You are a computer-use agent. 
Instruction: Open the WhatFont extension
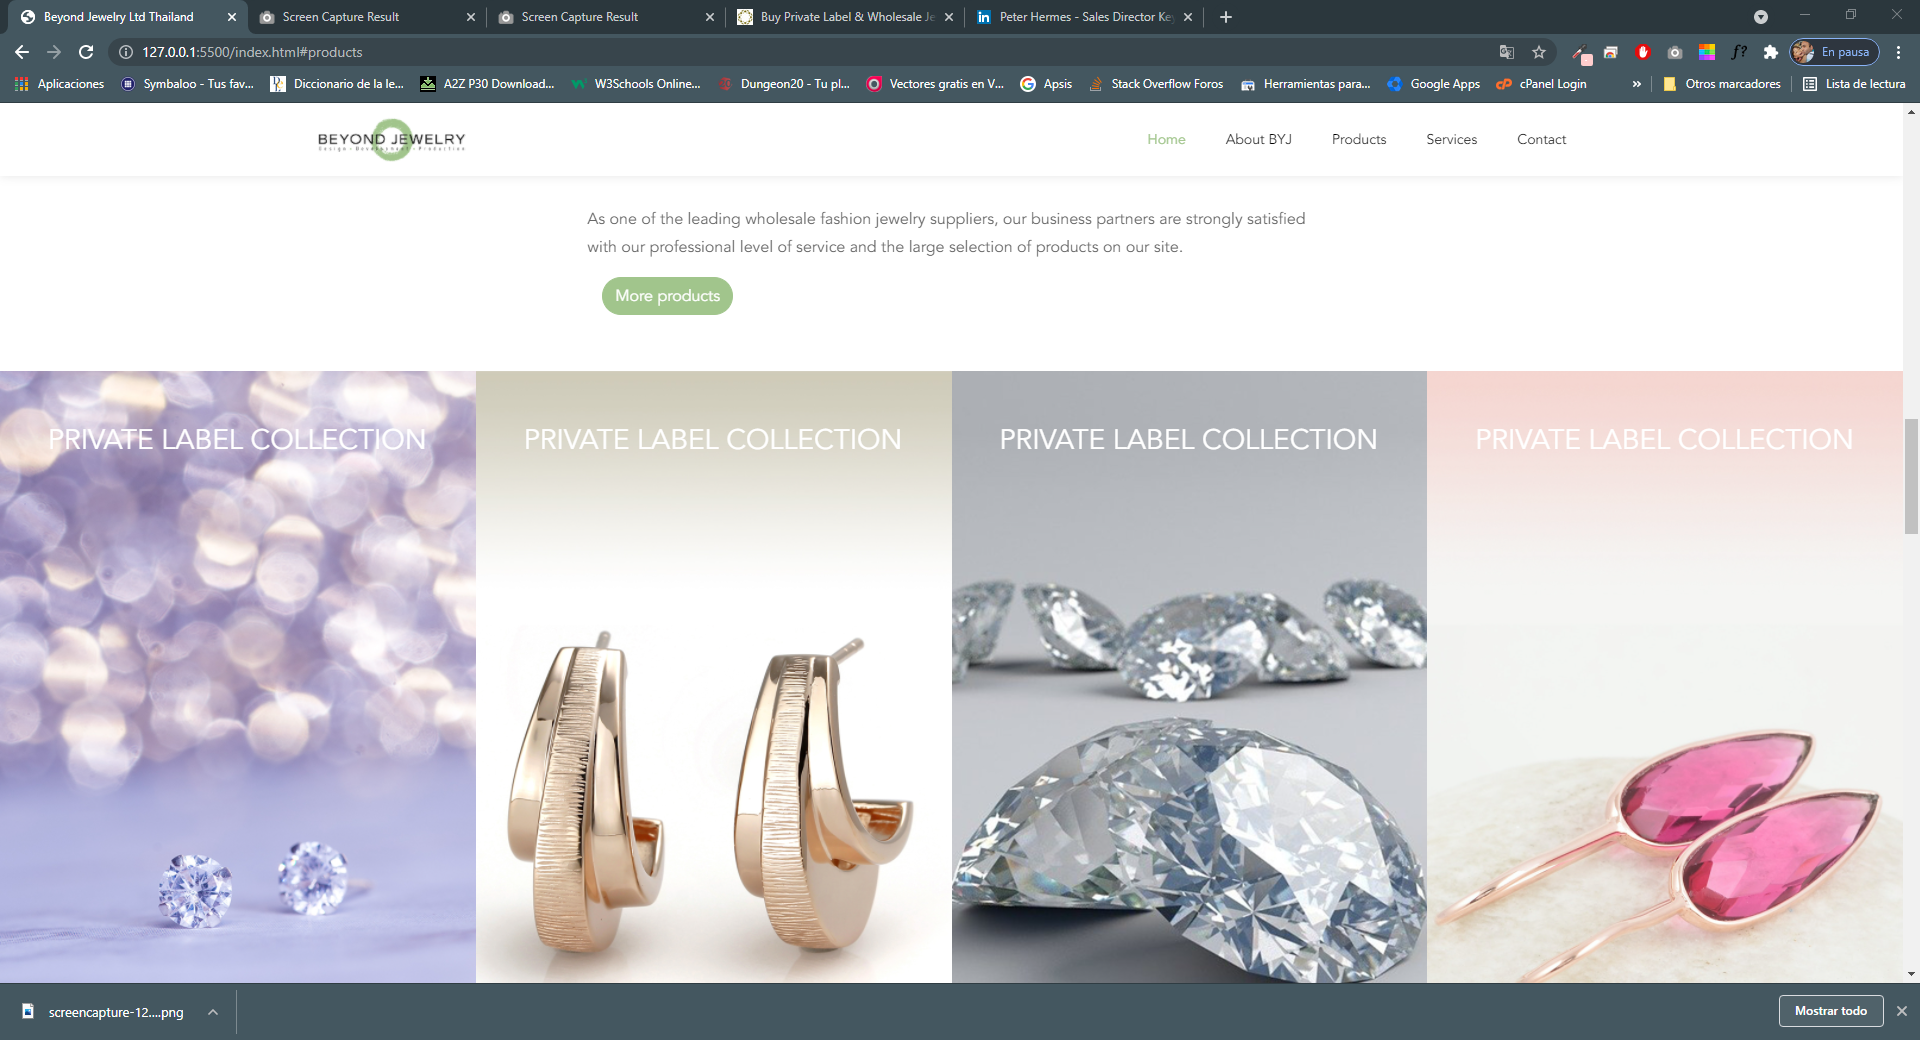tap(1738, 52)
